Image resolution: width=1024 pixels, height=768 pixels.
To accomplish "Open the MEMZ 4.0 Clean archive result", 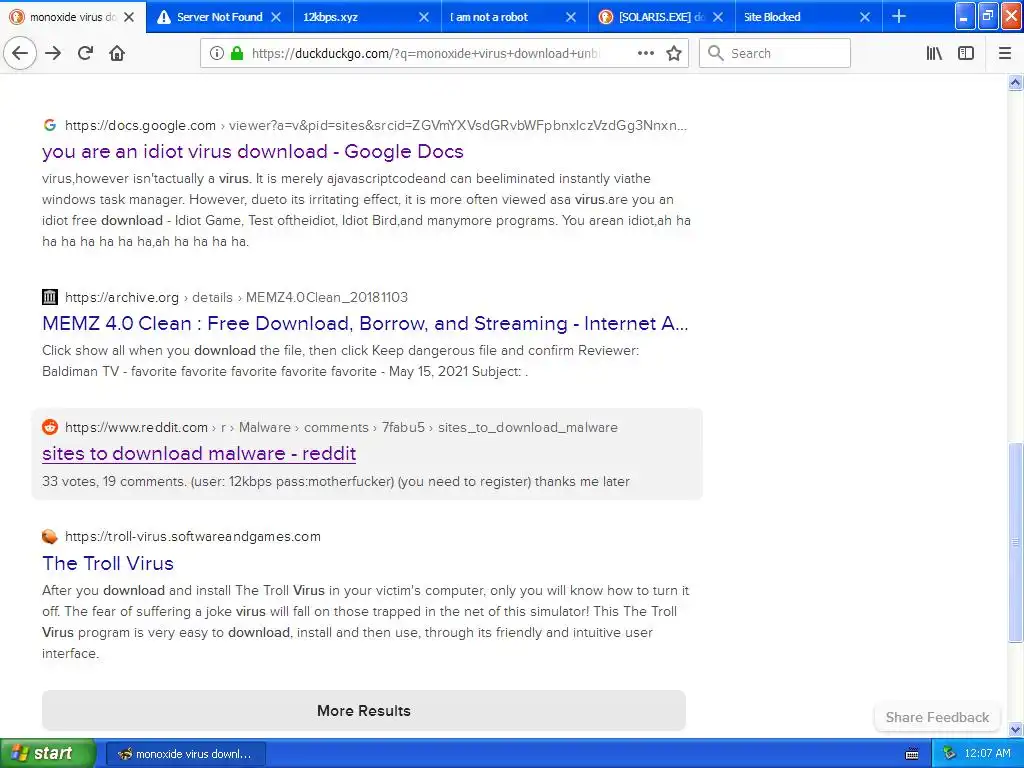I will 365,323.
